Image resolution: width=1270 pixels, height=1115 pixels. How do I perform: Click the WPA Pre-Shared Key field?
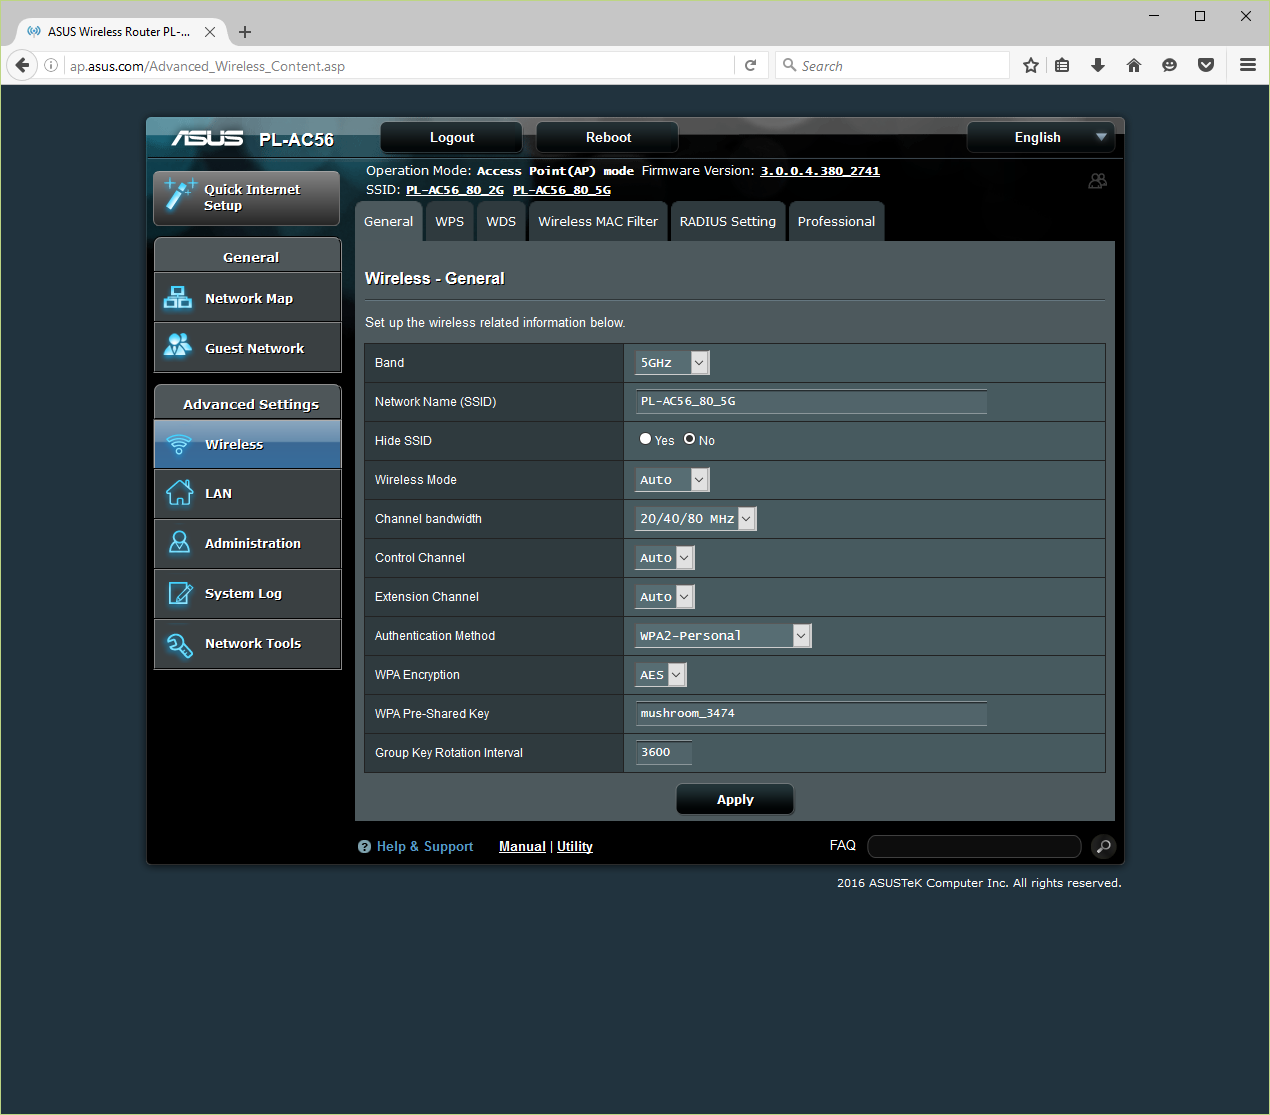[811, 714]
